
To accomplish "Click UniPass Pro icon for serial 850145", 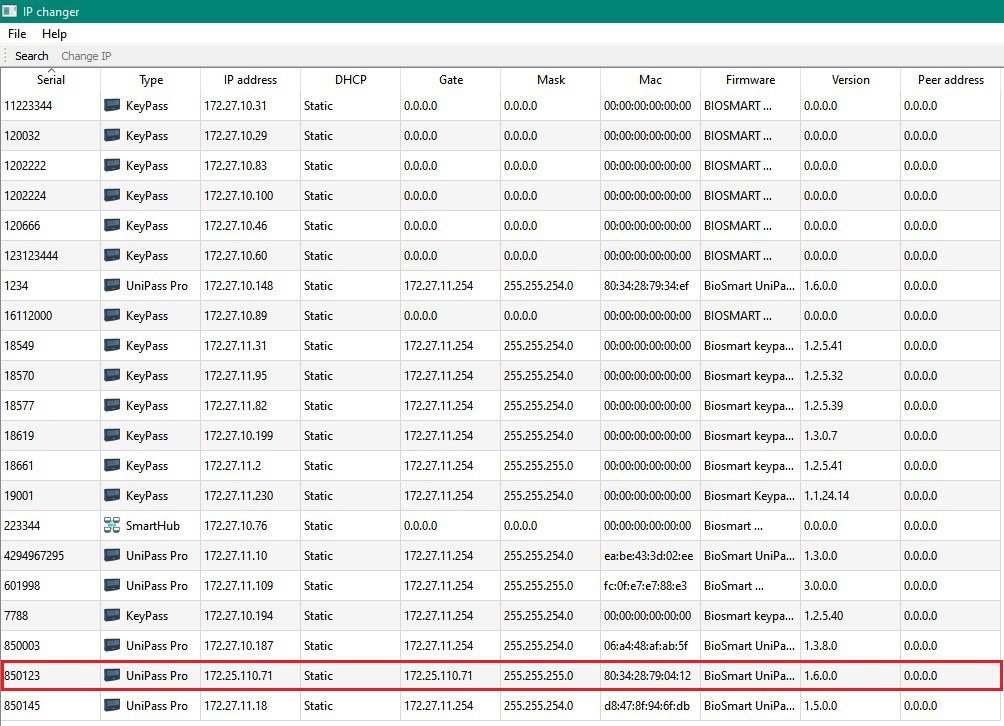I will tap(112, 705).
